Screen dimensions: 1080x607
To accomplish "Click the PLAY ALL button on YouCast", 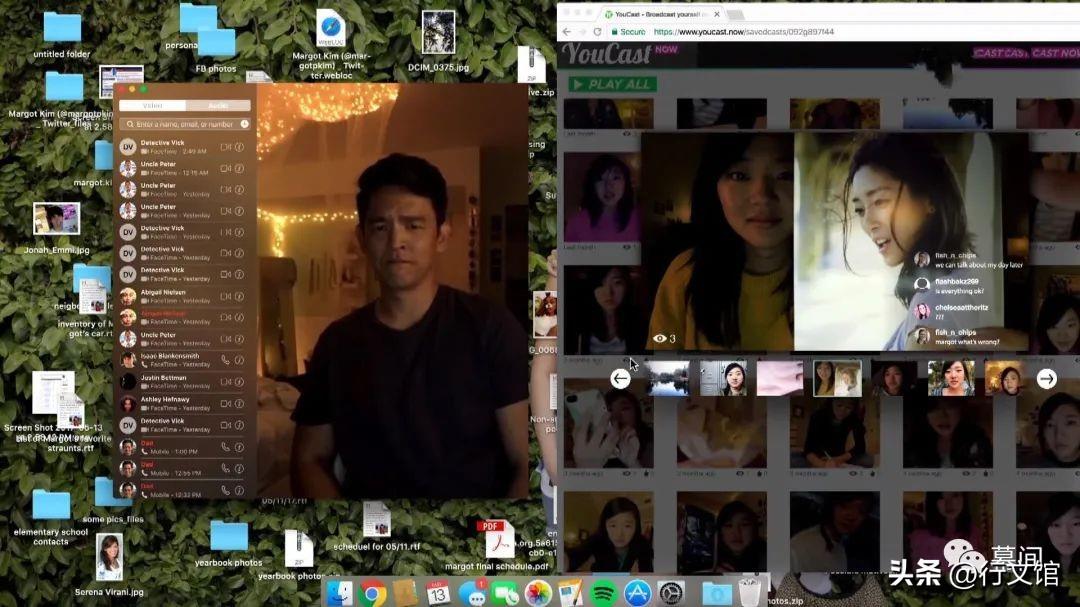I will click(612, 84).
